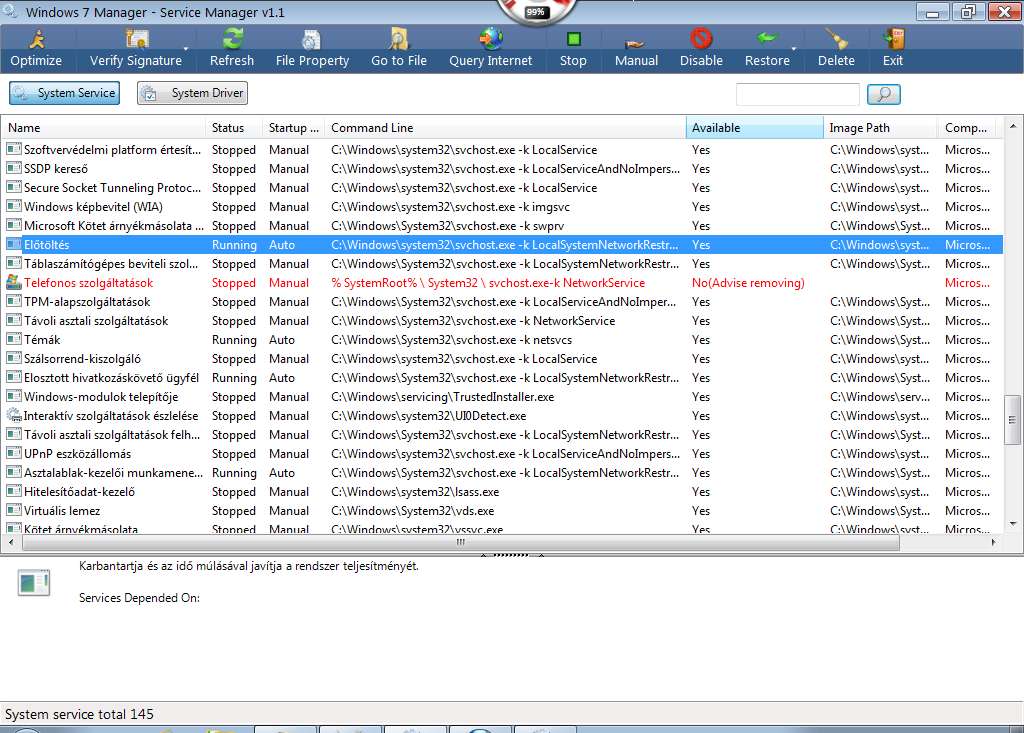Image resolution: width=1024 pixels, height=733 pixels.
Task: Click the icon beside Szálsorrend-kiszolgáló
Action: coord(14,358)
